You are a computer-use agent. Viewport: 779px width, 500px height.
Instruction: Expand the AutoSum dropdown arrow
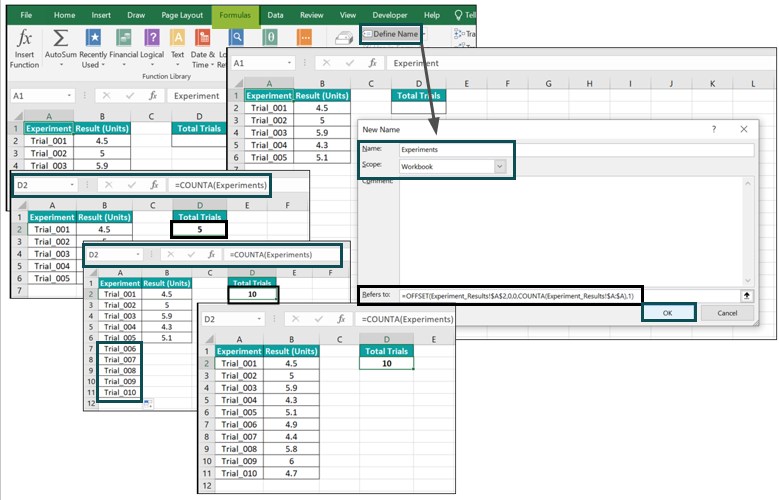point(61,65)
